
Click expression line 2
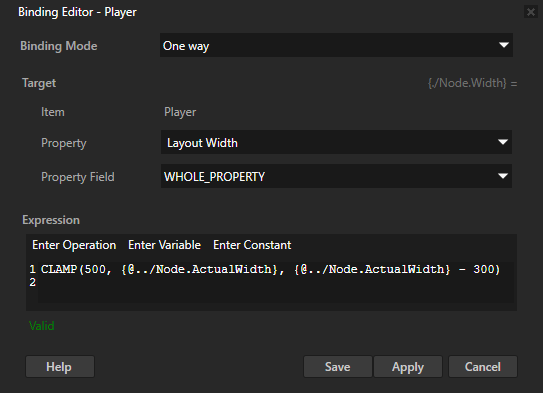[275, 283]
